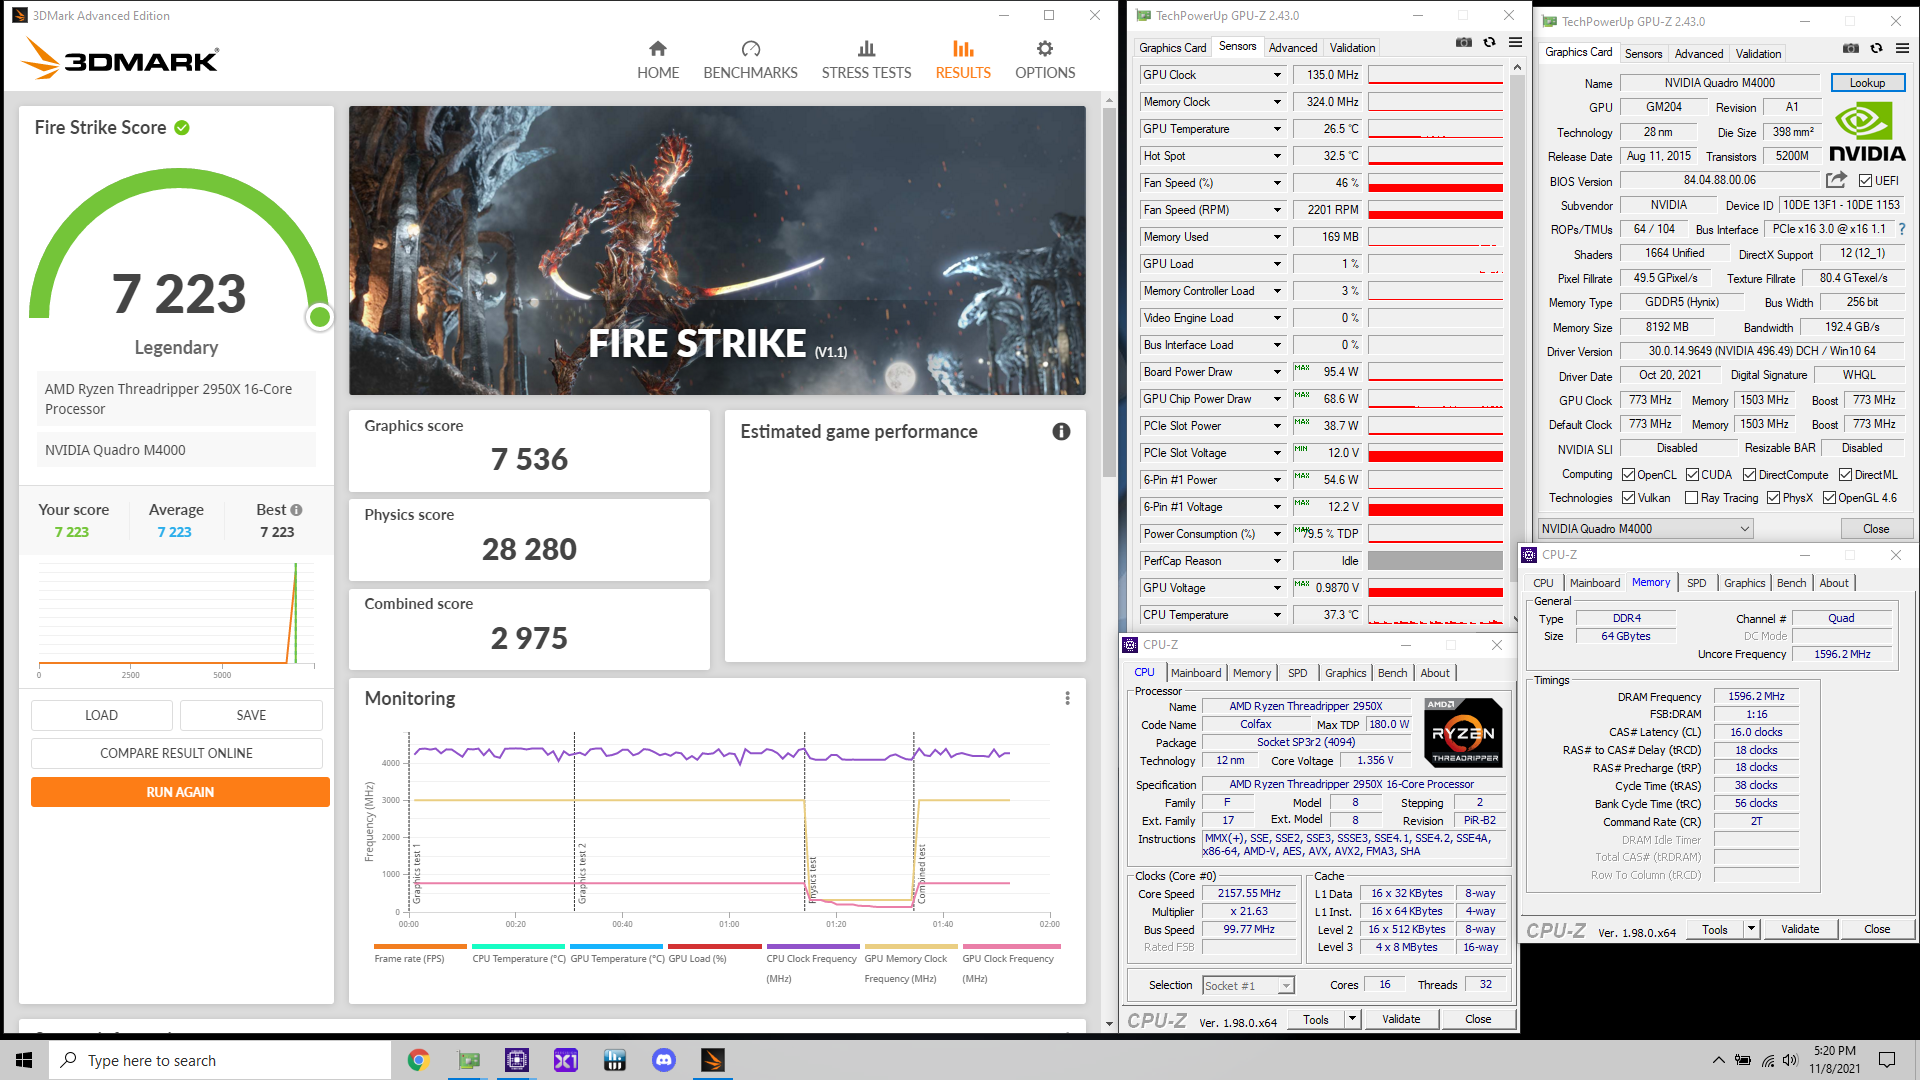The image size is (1920, 1080).
Task: Switch to Validation tab in GPU-Z Sensors window
Action: [x=1352, y=48]
